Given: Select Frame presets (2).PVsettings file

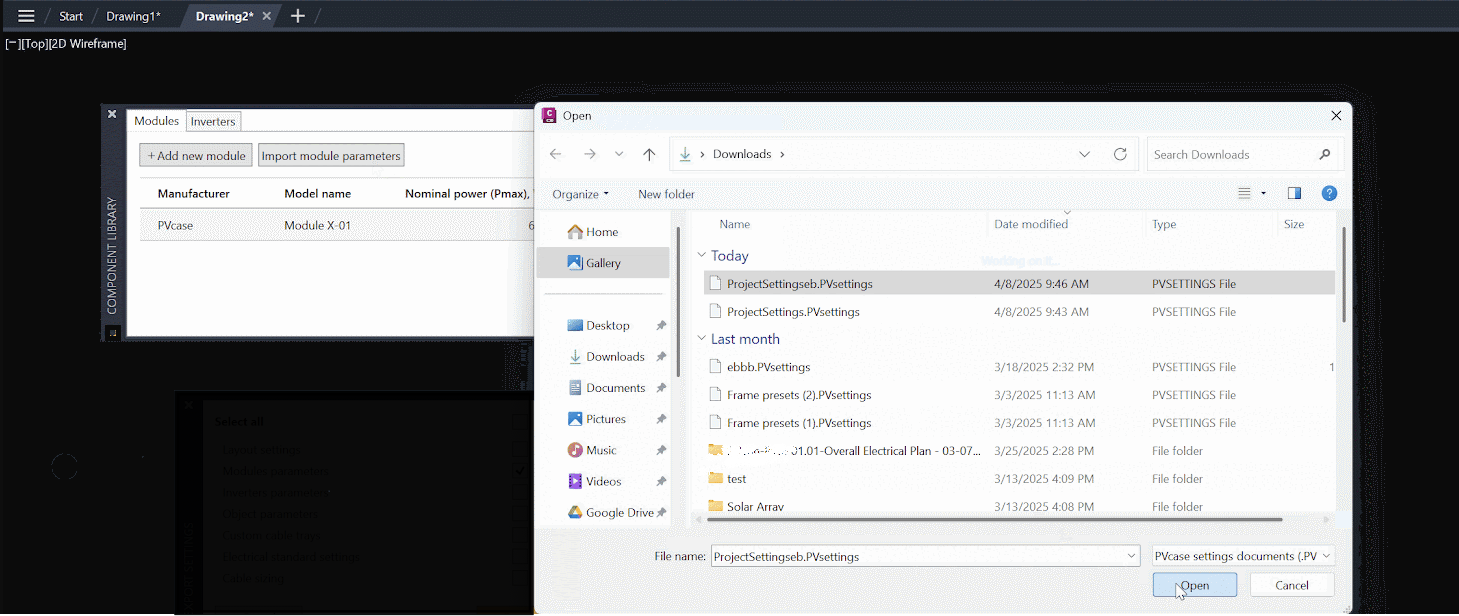Looking at the screenshot, I should 1019,395.
